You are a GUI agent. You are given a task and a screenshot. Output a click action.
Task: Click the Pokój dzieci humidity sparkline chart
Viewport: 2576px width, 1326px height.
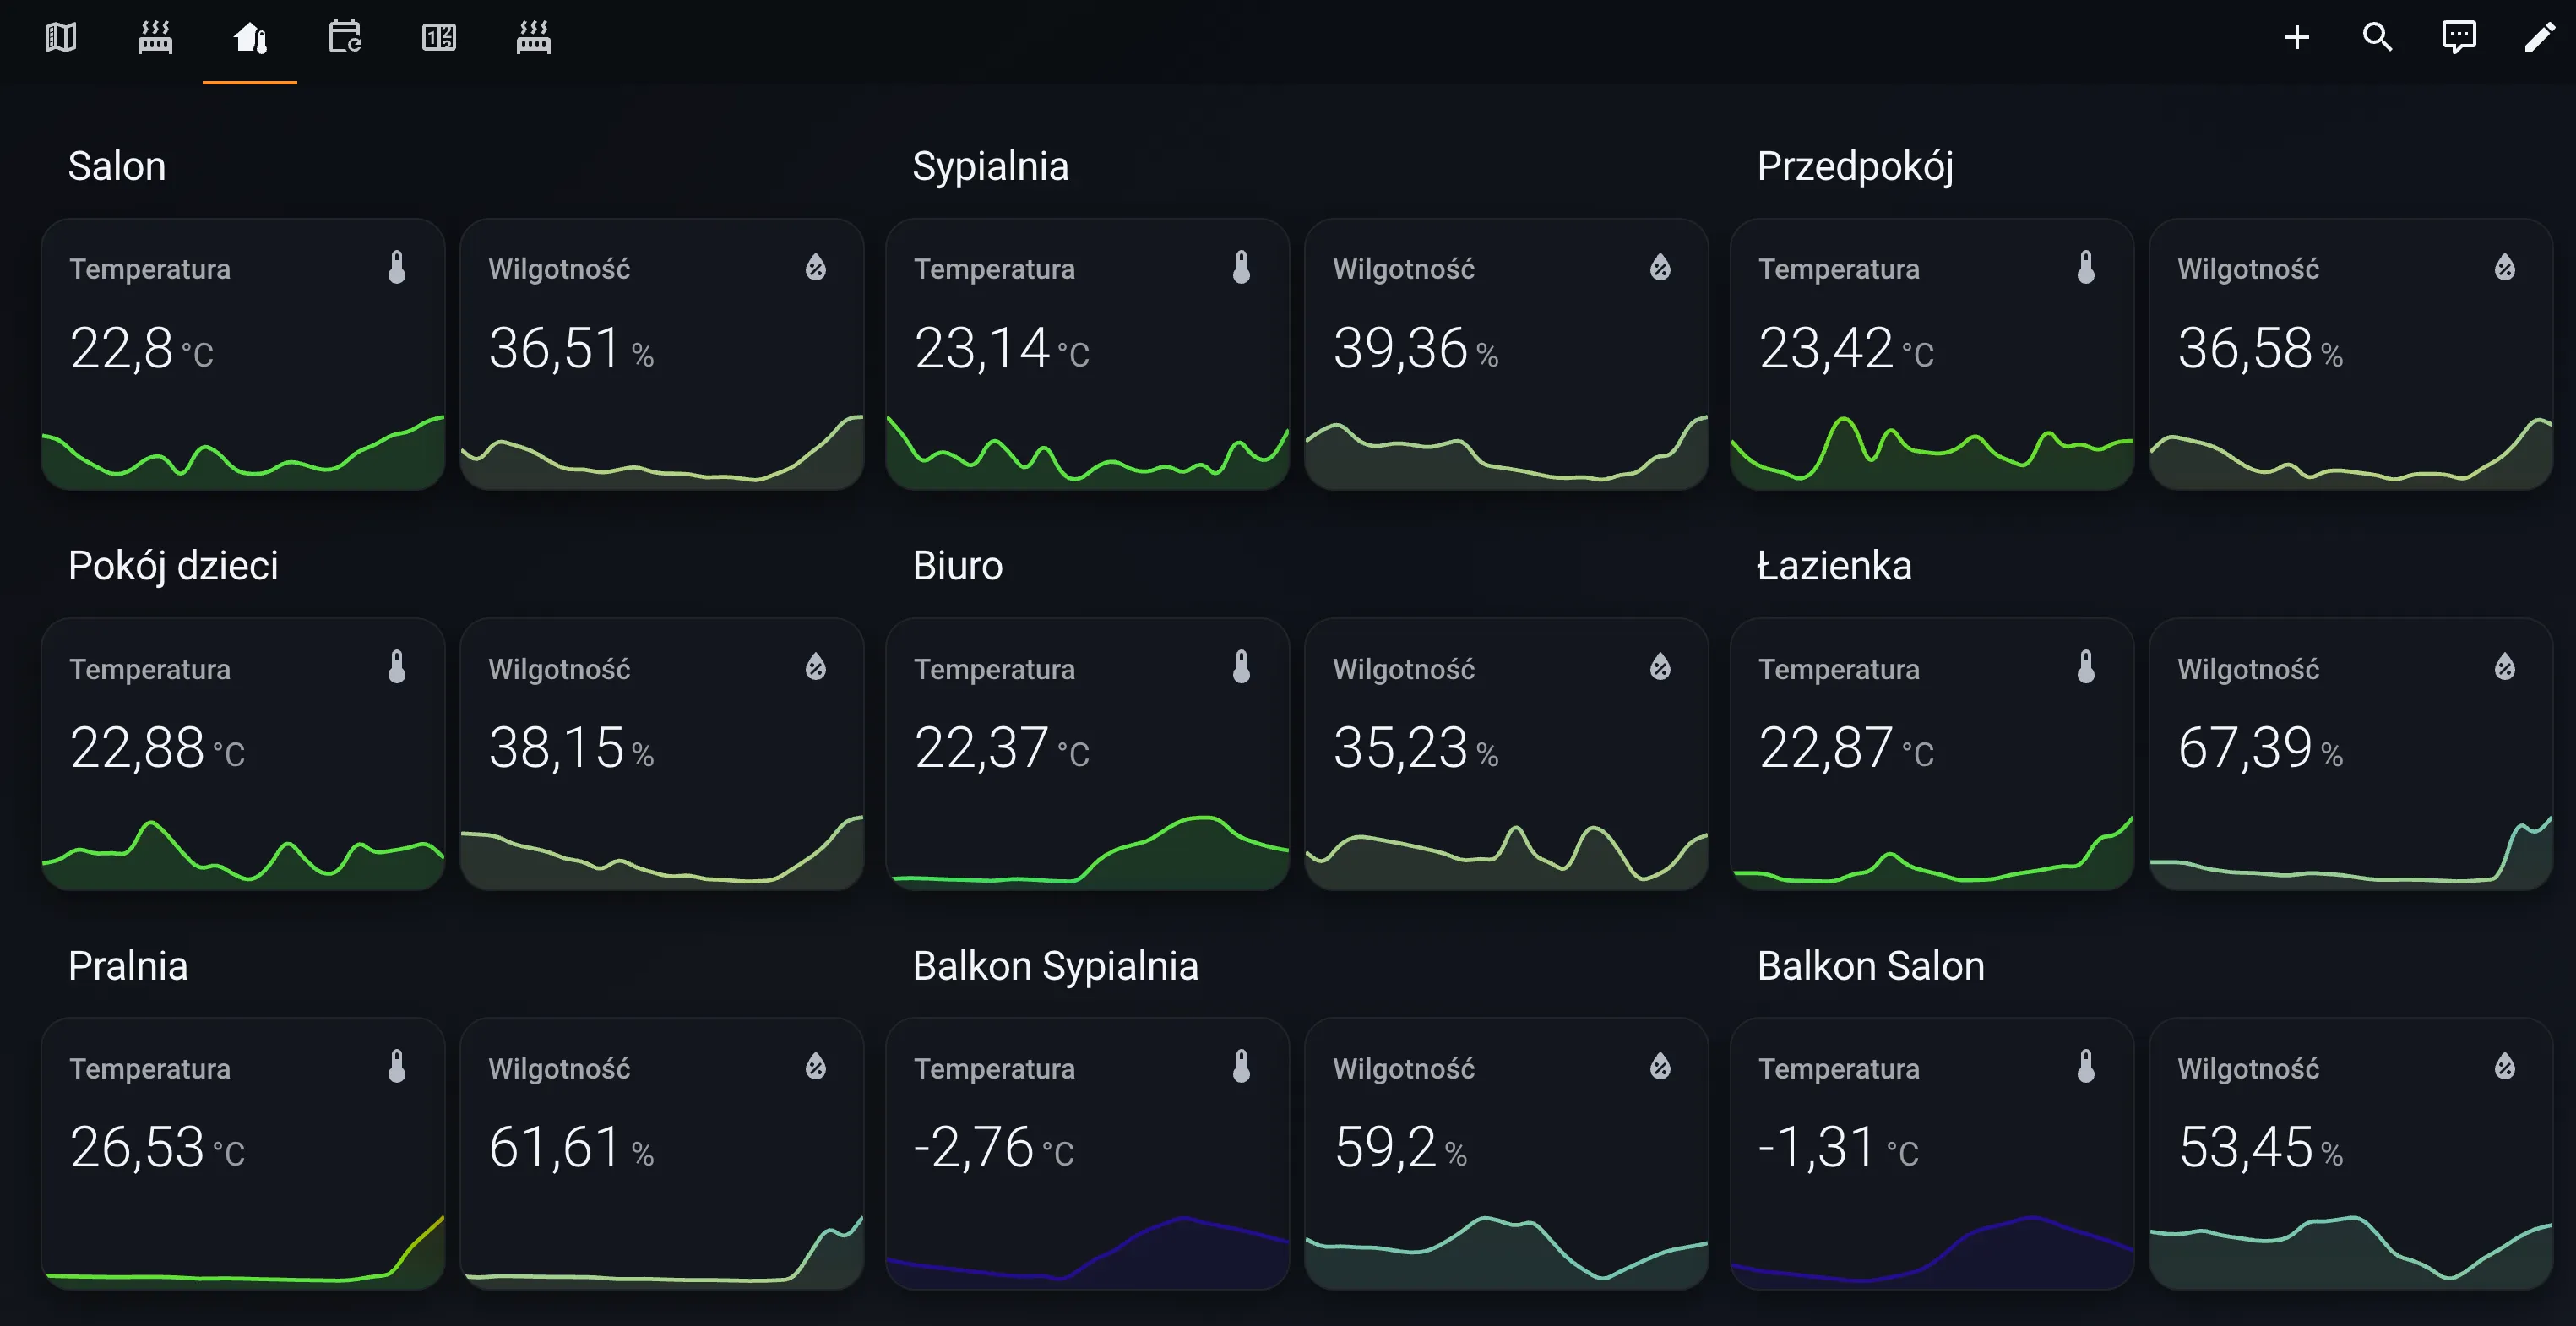point(662,855)
